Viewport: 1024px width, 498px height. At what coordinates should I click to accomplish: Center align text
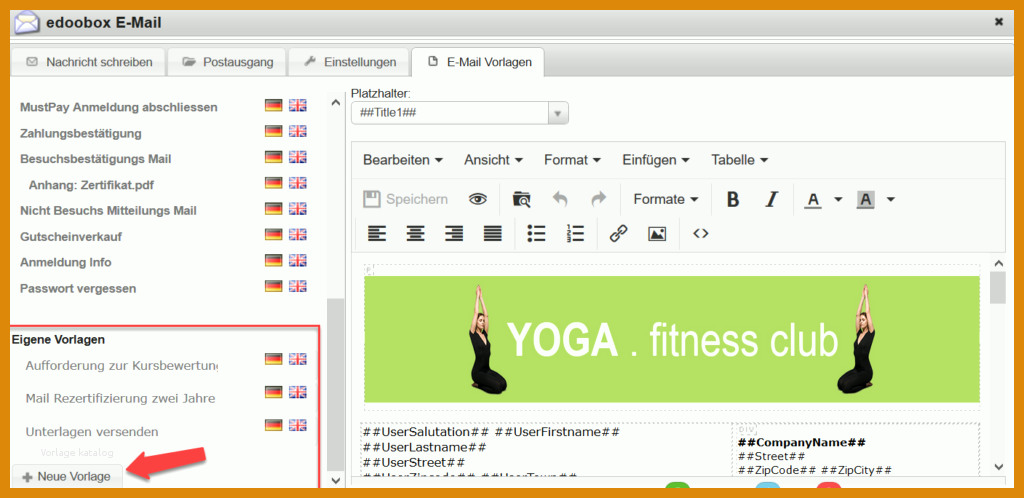coord(415,234)
